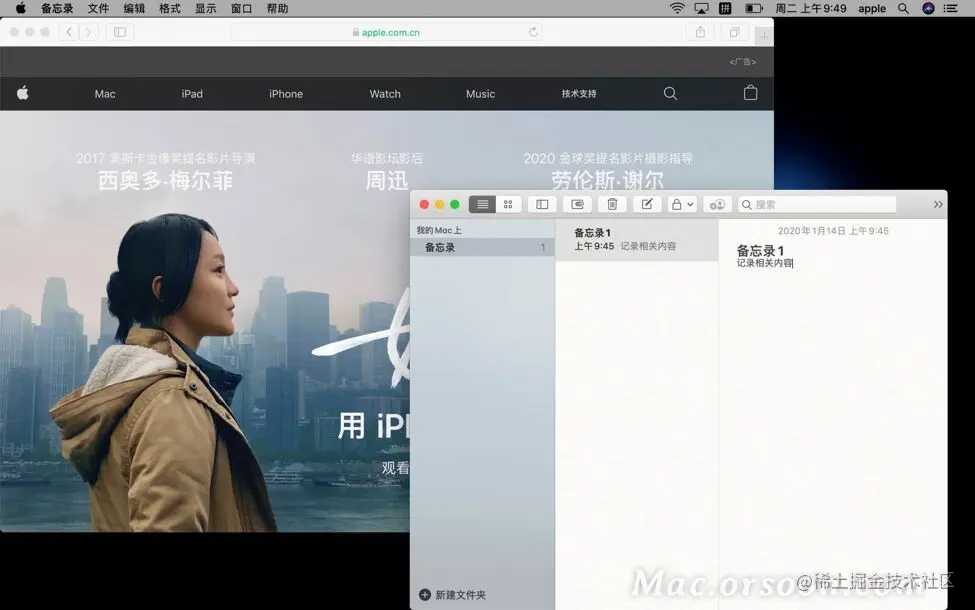Click Apple logo on website navigation
Image resolution: width=975 pixels, height=610 pixels.
23,93
